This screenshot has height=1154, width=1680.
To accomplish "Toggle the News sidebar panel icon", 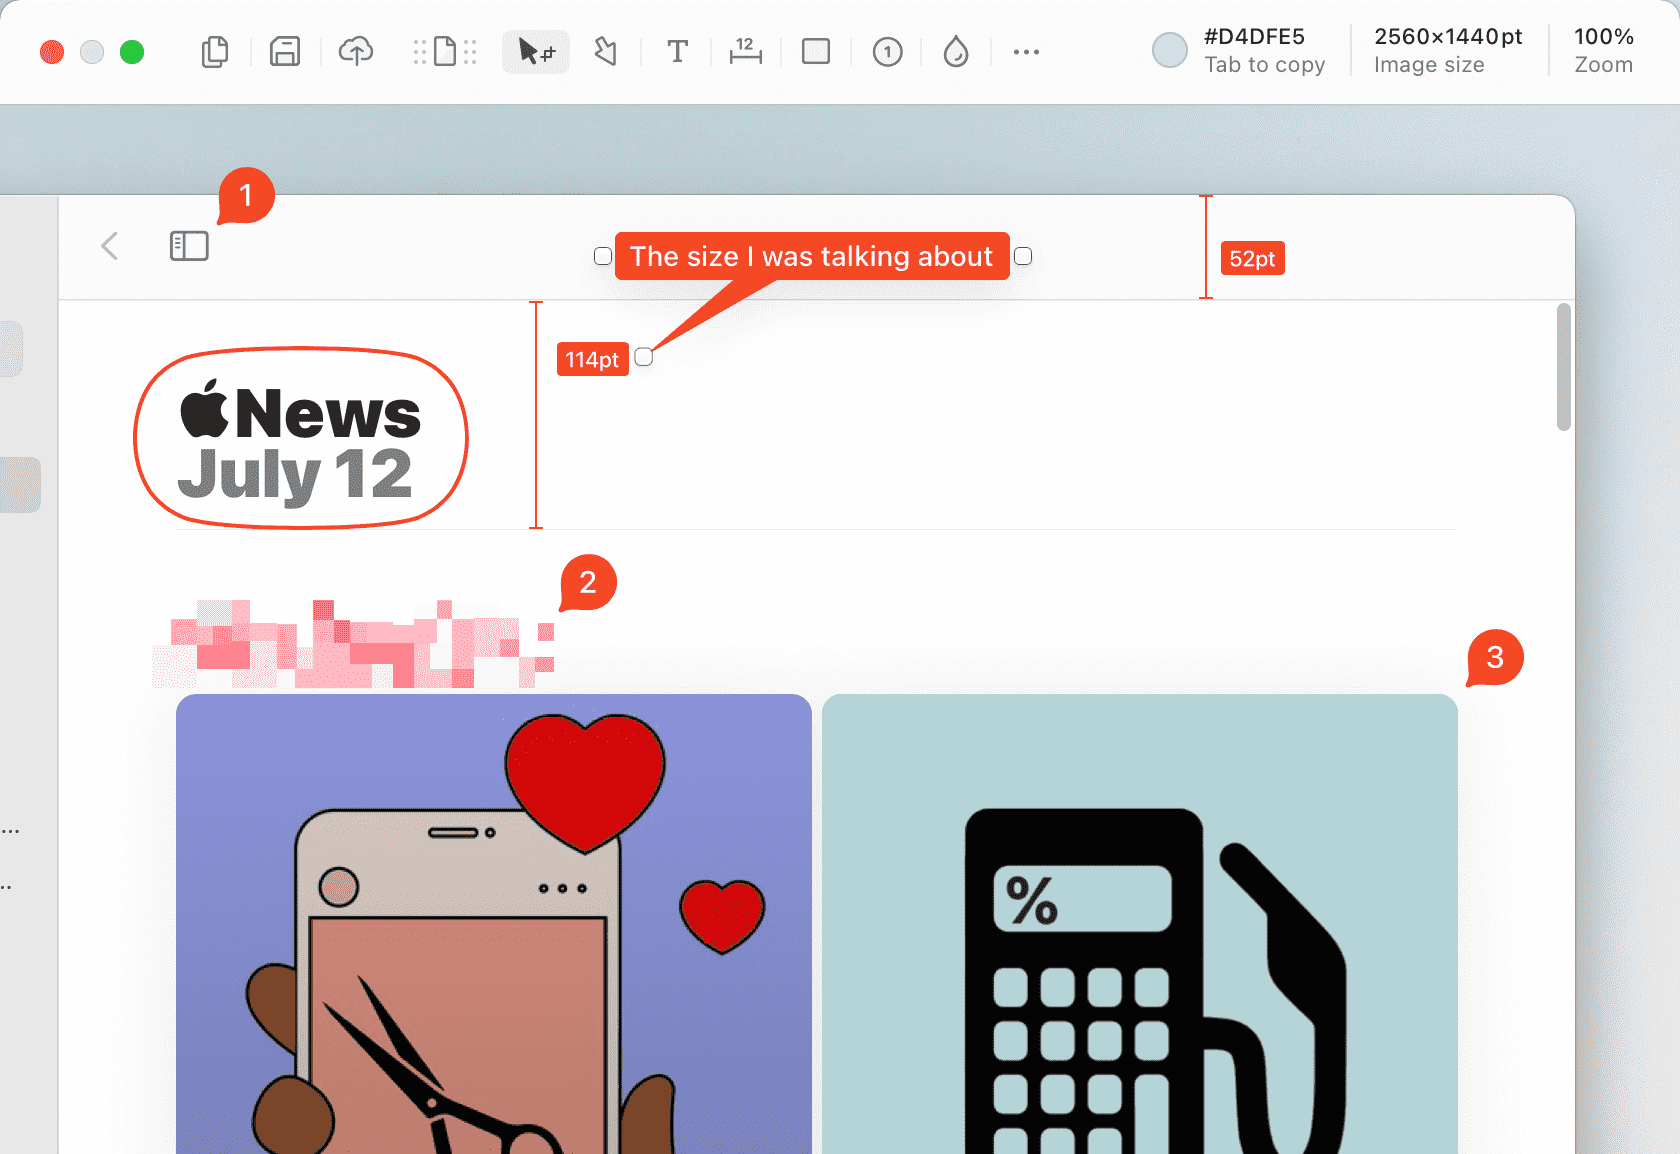I will click(x=189, y=246).
